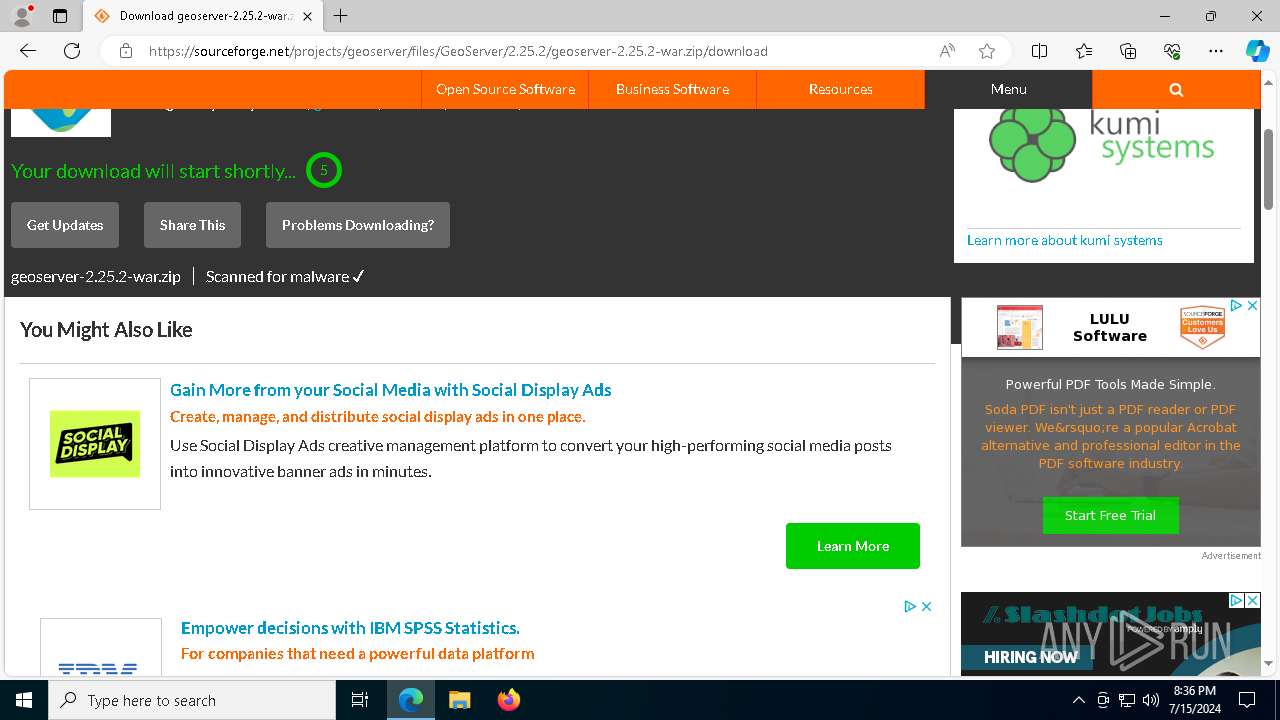1280x720 pixels.
Task: Click the Social Display logo thumbnail
Action: click(95, 444)
